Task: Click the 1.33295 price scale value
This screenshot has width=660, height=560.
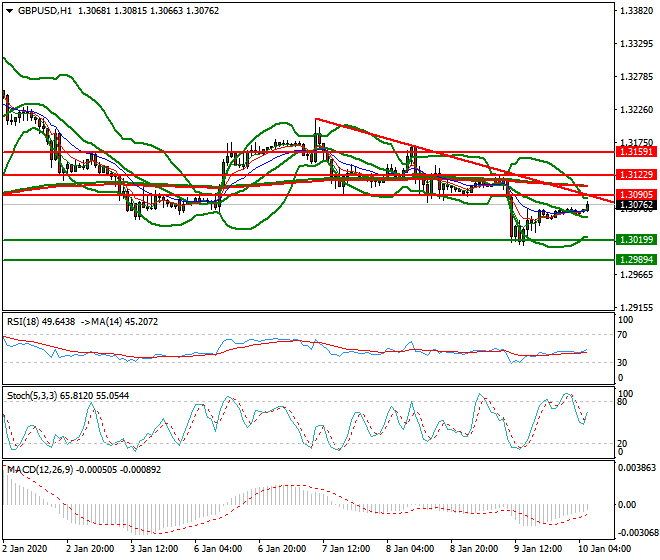Action: [636, 44]
